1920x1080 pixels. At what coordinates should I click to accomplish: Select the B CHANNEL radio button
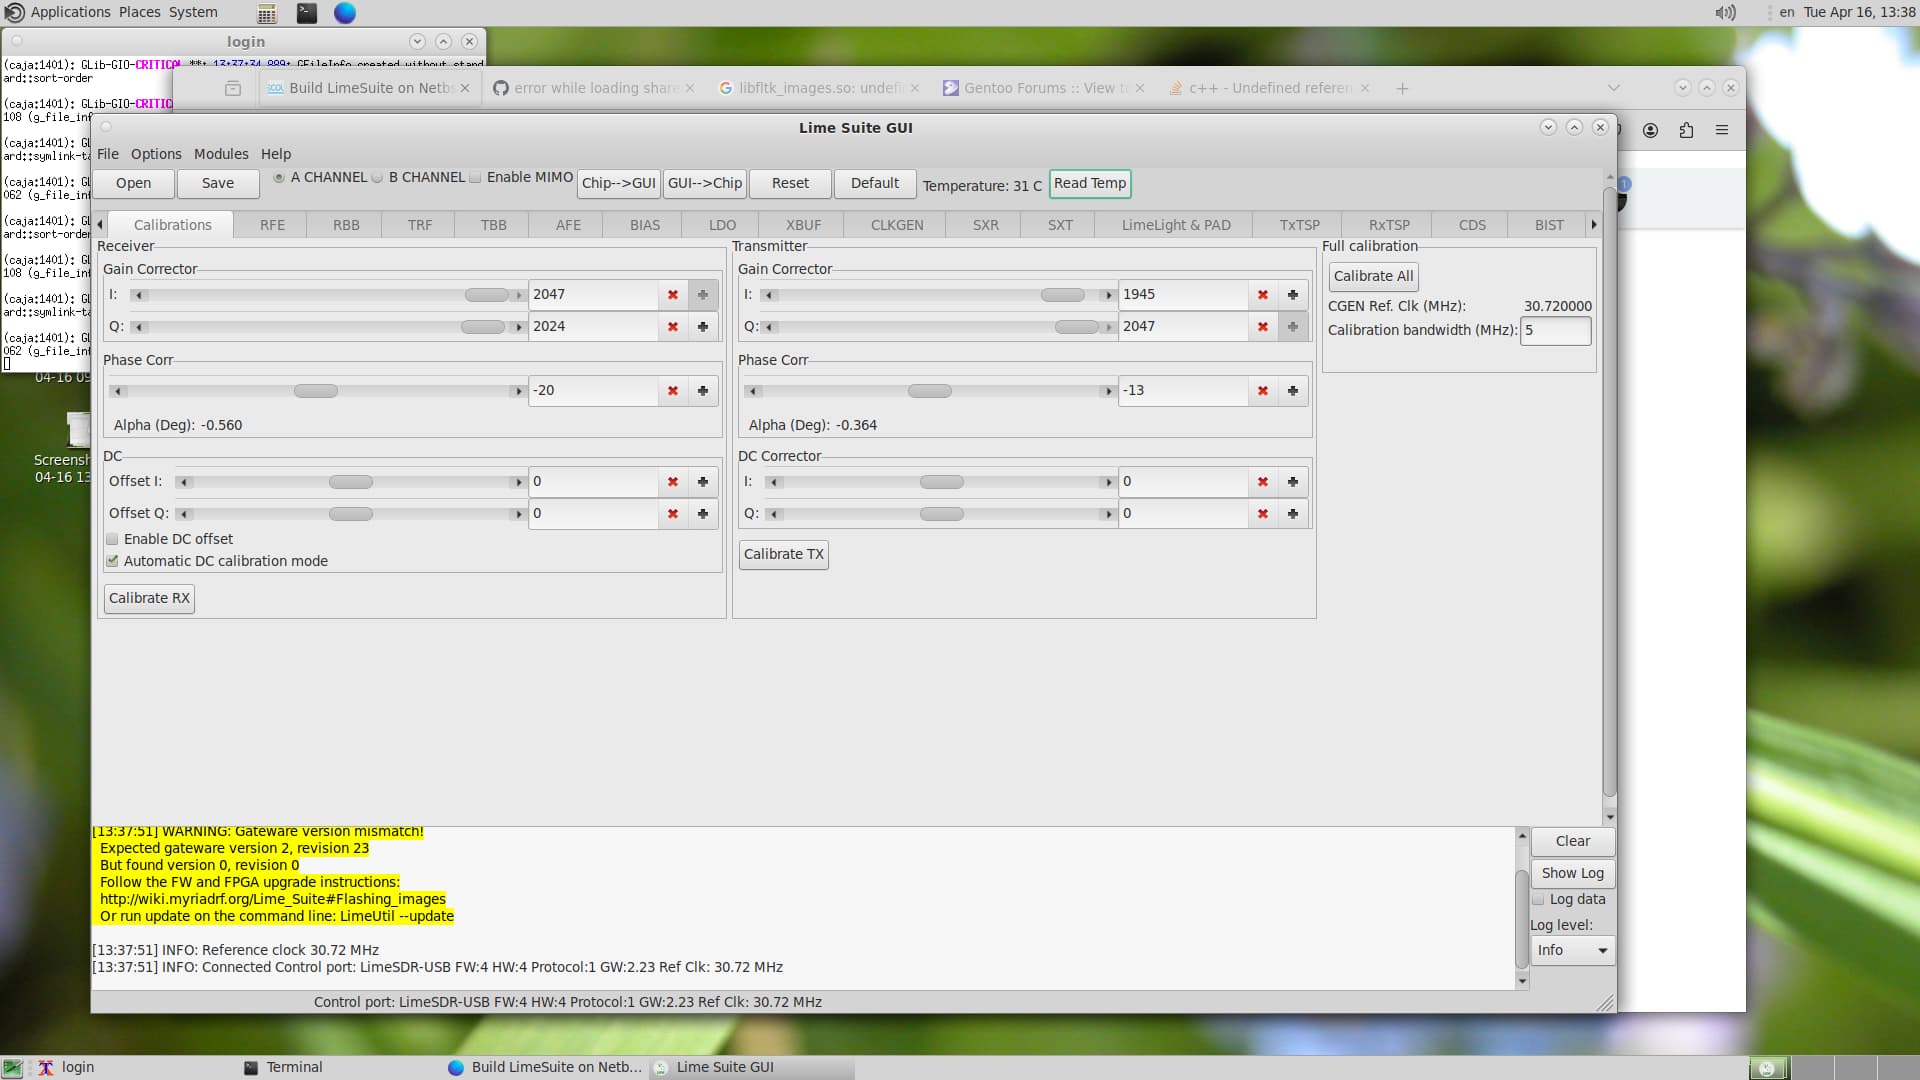point(377,178)
